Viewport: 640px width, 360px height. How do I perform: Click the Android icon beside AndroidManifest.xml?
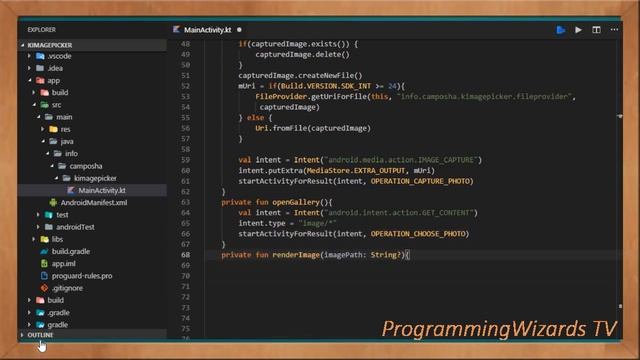click(x=53, y=202)
